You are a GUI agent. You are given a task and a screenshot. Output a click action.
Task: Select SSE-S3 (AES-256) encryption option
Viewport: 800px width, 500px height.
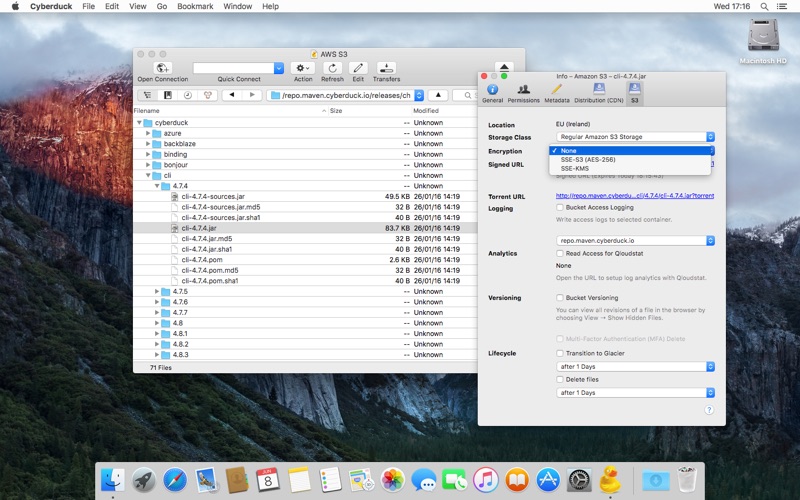click(587, 159)
